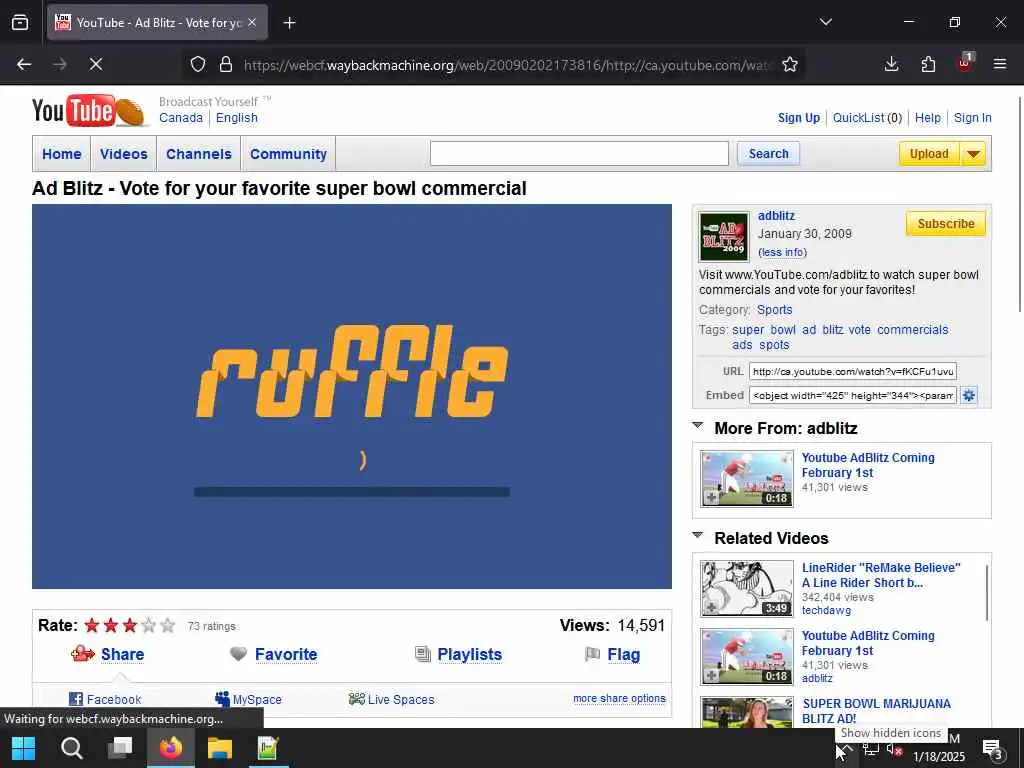The height and width of the screenshot is (768, 1024).
Task: Click the Playlists icon
Action: coord(423,654)
